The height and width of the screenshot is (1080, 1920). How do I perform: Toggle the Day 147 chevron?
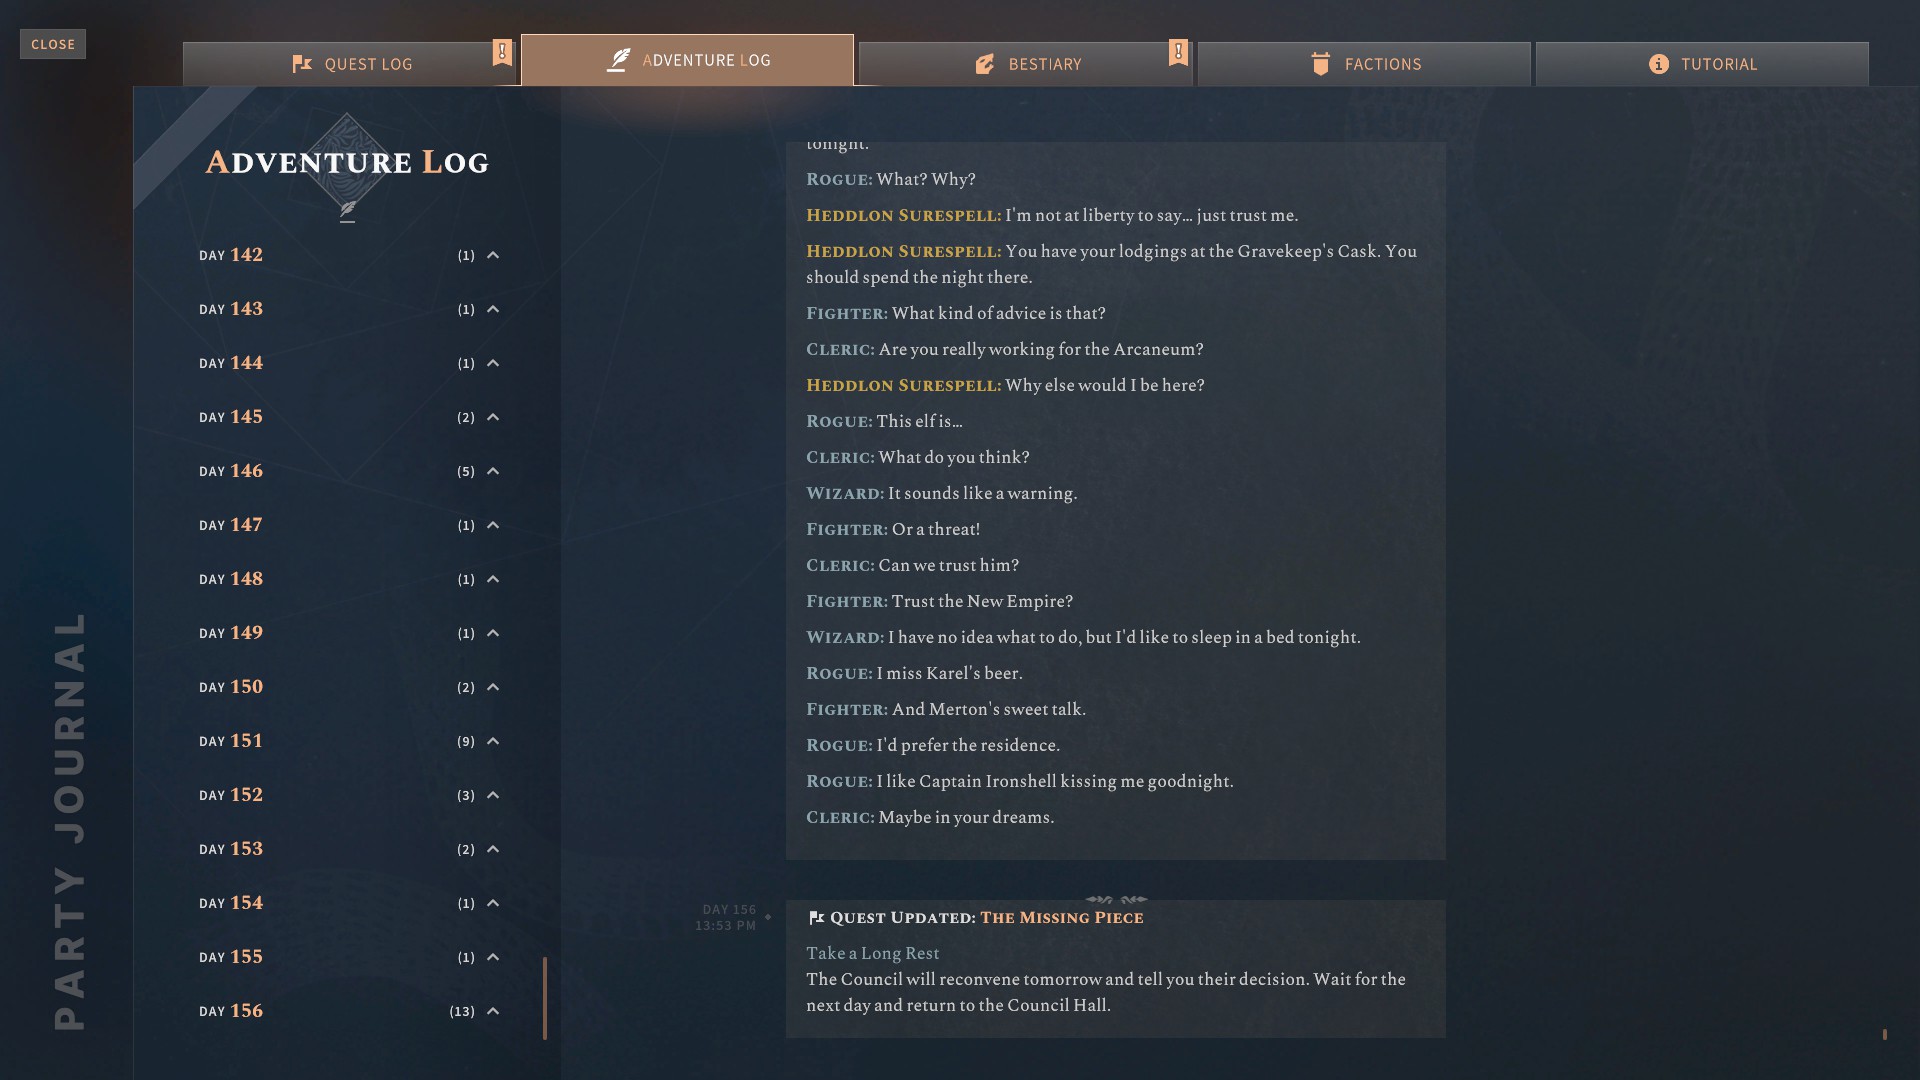pos(493,525)
